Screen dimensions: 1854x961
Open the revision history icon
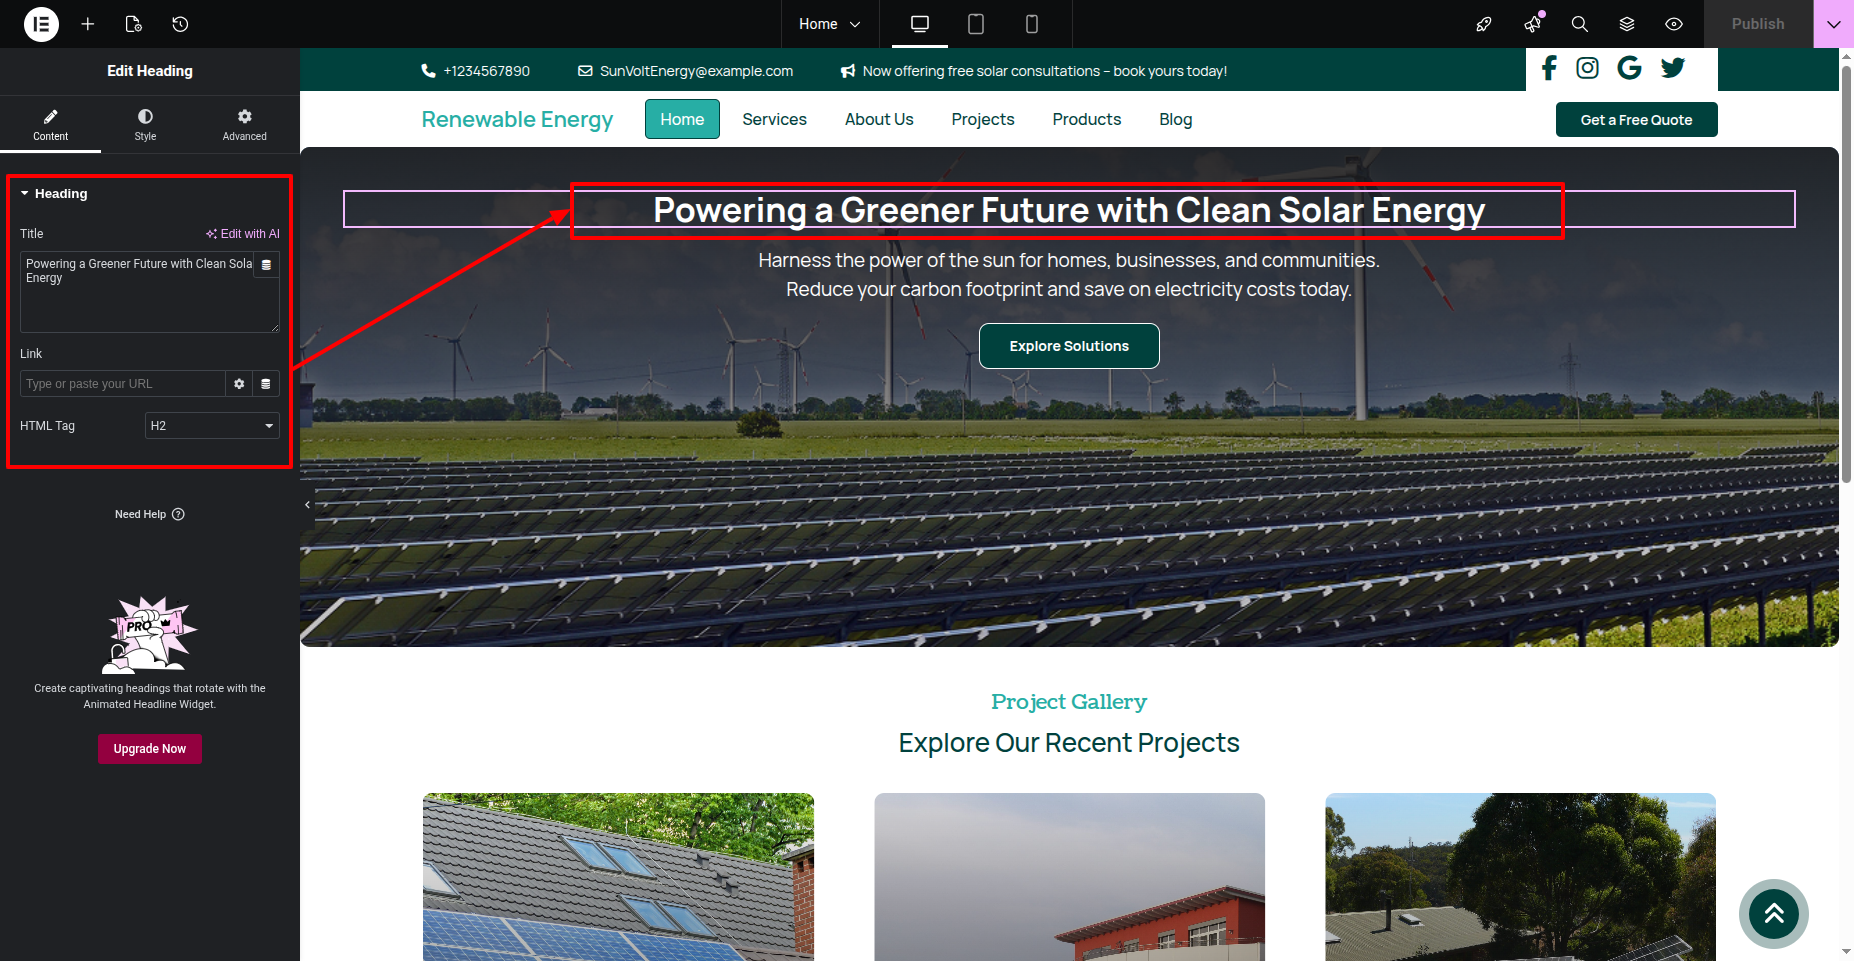[180, 24]
